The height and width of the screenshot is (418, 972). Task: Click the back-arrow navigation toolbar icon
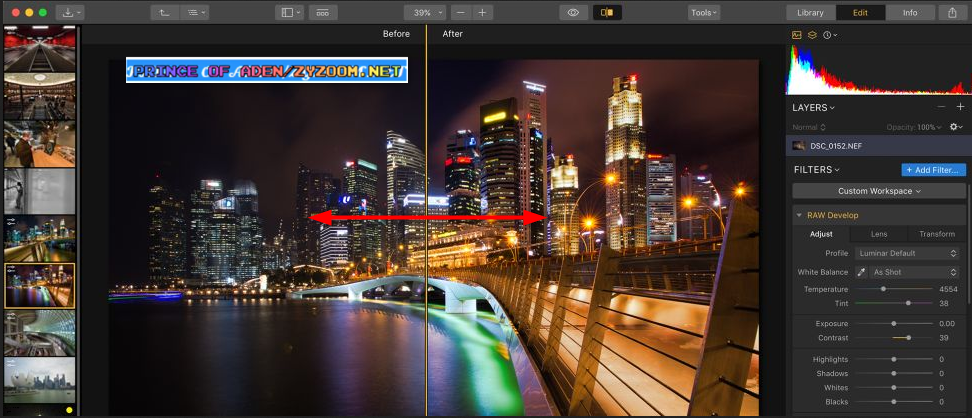166,12
